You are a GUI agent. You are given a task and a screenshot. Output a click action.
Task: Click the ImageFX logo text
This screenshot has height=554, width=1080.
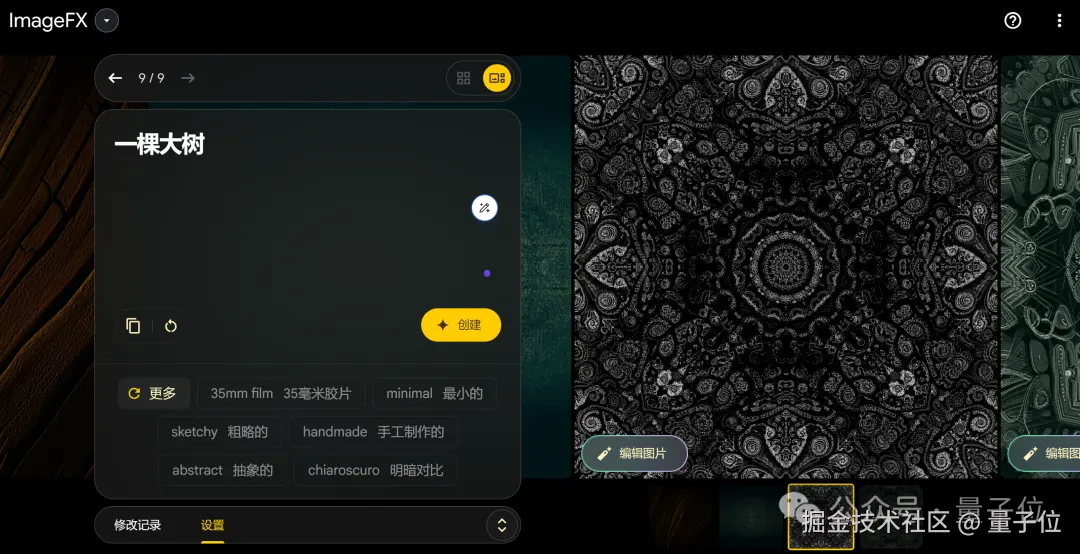[x=48, y=21]
